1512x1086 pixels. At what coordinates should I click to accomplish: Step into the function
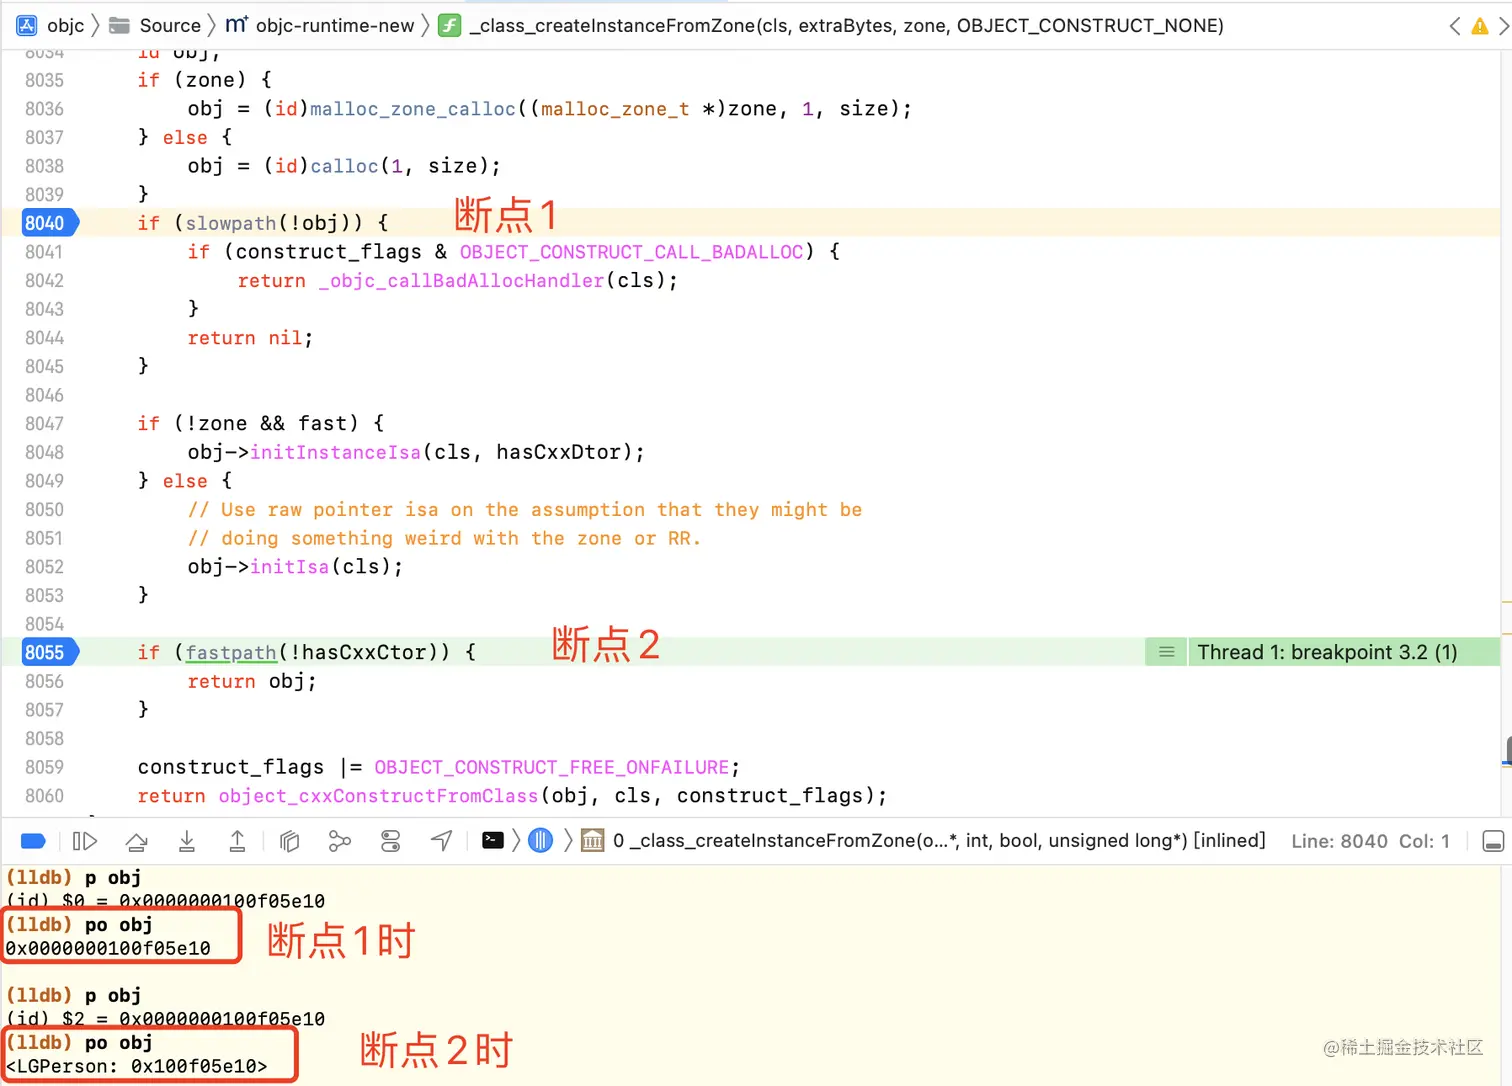tap(187, 841)
